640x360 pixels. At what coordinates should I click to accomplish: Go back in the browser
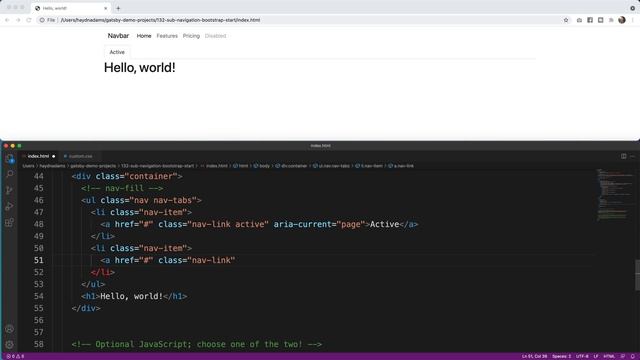point(7,20)
